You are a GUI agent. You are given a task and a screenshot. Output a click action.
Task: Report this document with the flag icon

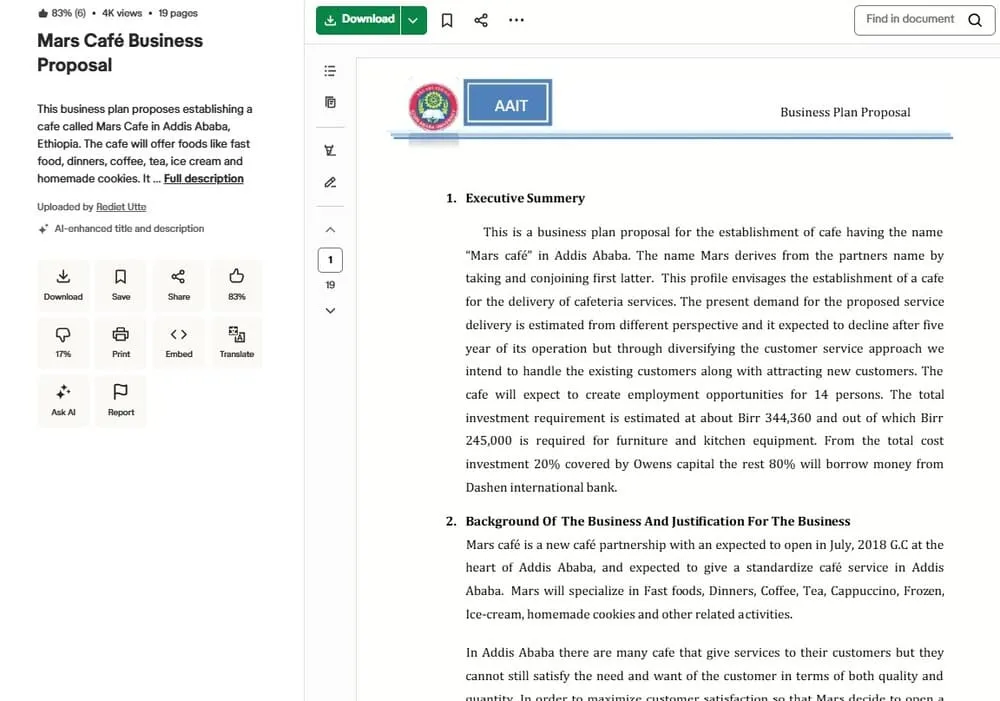tap(121, 399)
